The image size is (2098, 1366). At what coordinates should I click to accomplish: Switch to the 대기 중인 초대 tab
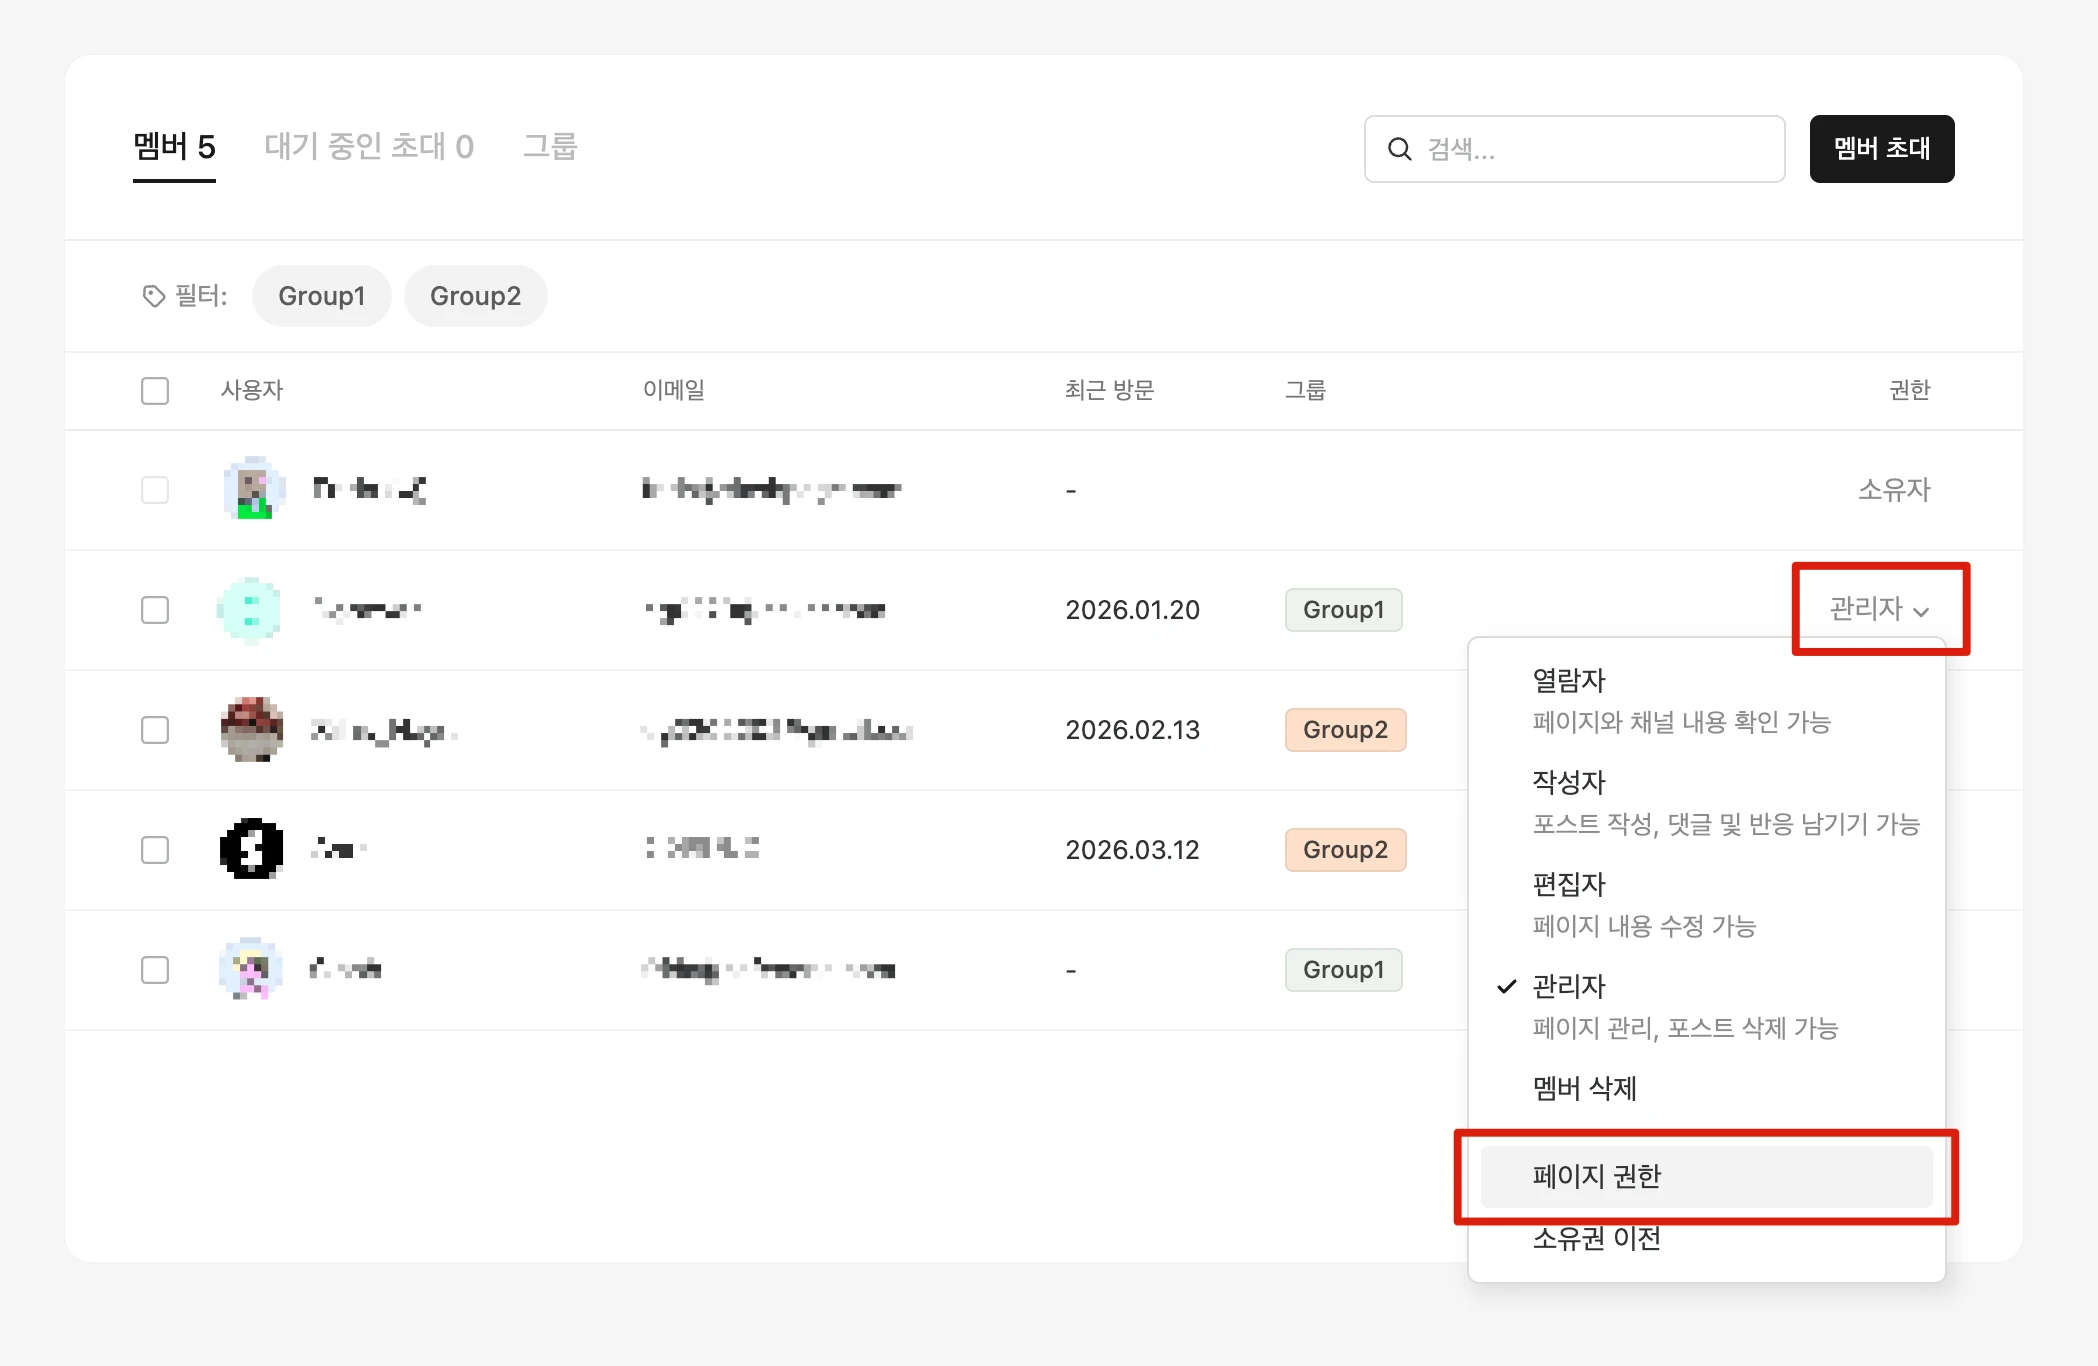pyautogui.click(x=368, y=147)
